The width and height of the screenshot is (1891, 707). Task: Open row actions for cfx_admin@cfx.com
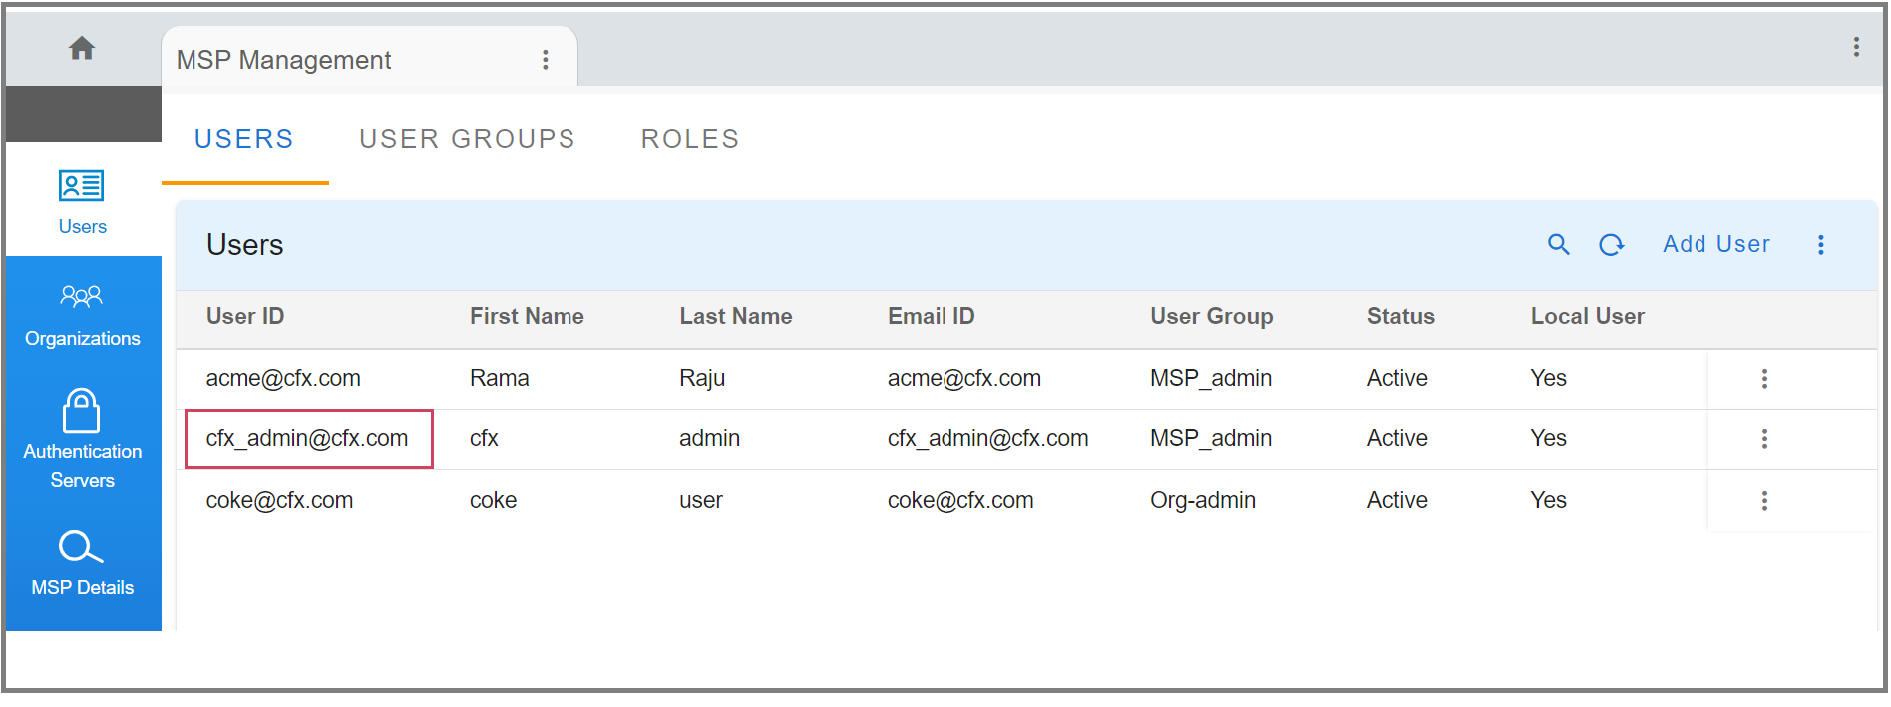tap(1764, 438)
